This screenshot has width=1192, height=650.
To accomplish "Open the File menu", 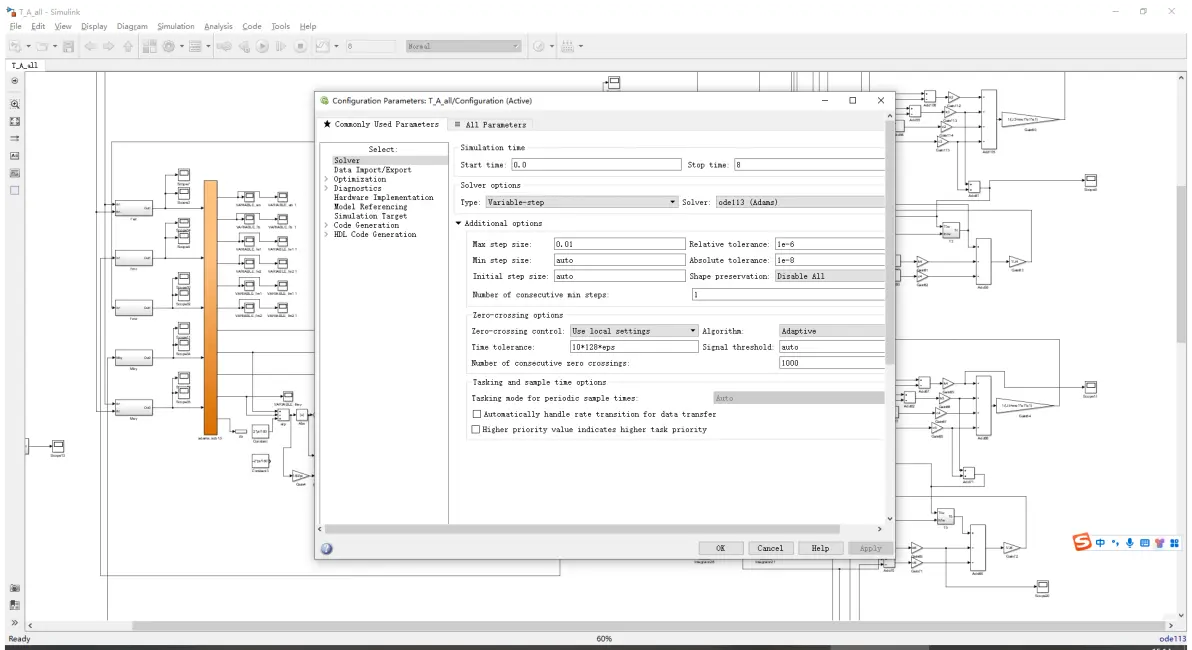I will tap(15, 26).
